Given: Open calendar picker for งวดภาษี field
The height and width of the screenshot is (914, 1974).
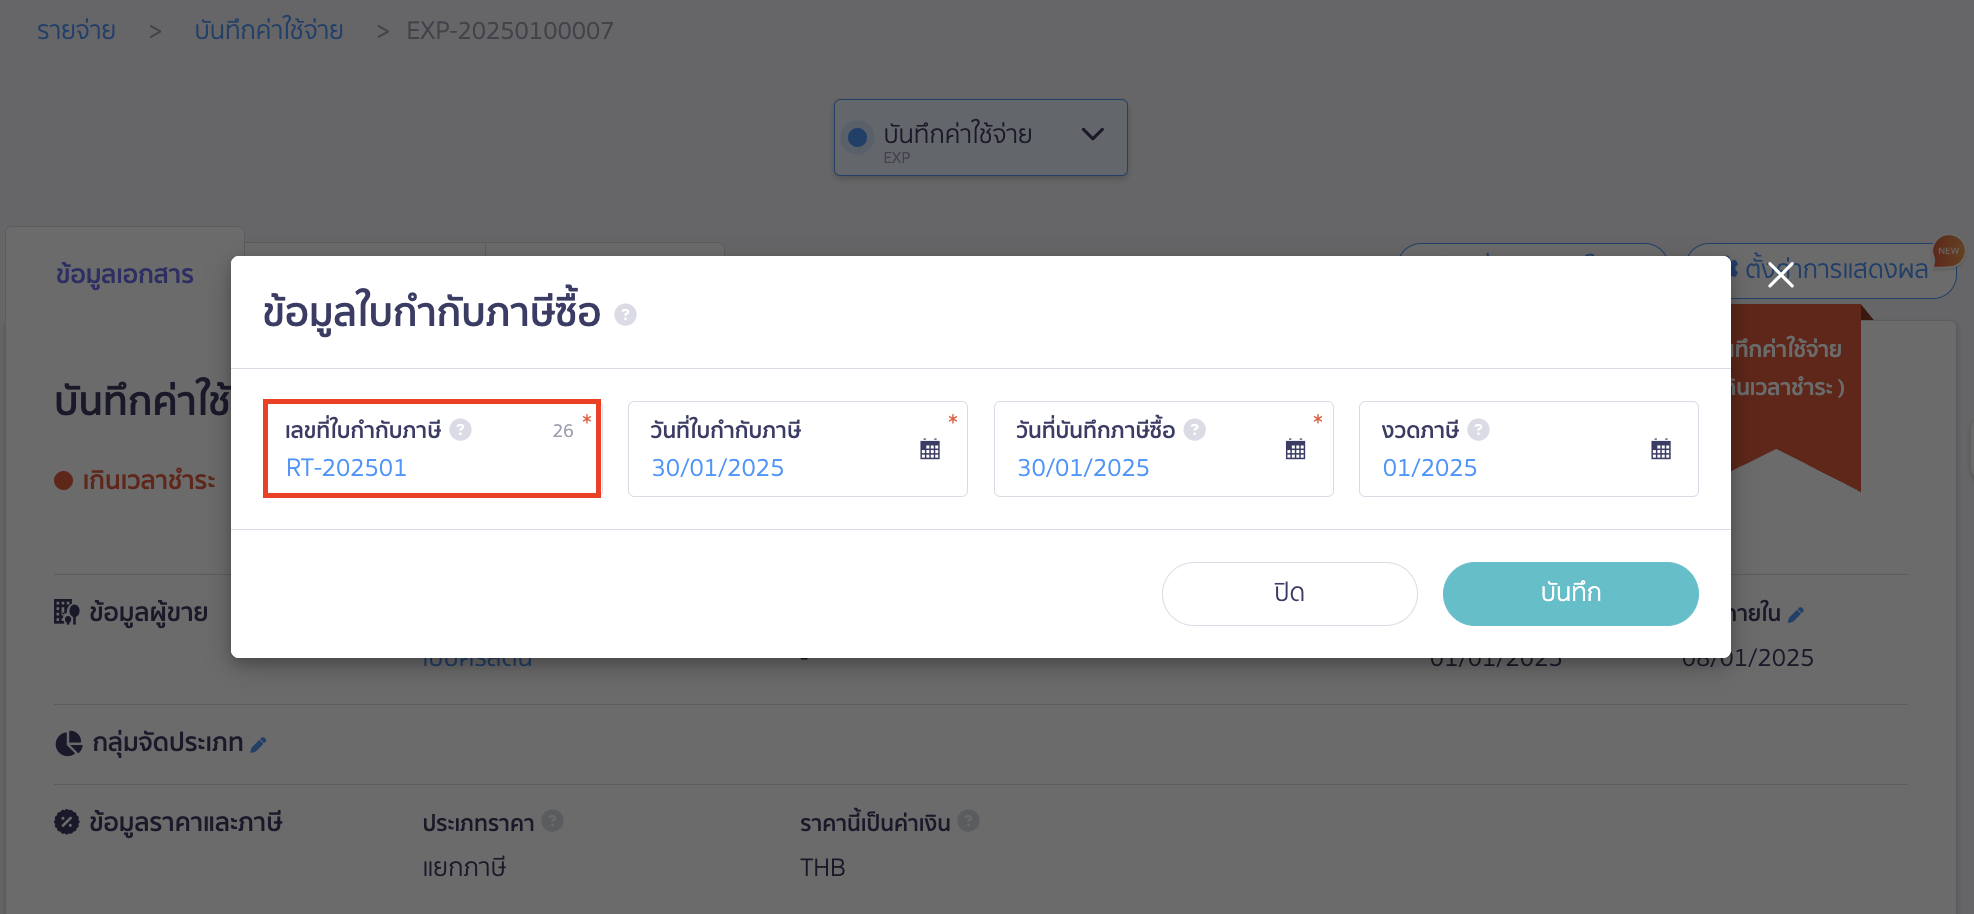Looking at the screenshot, I should point(1661,449).
